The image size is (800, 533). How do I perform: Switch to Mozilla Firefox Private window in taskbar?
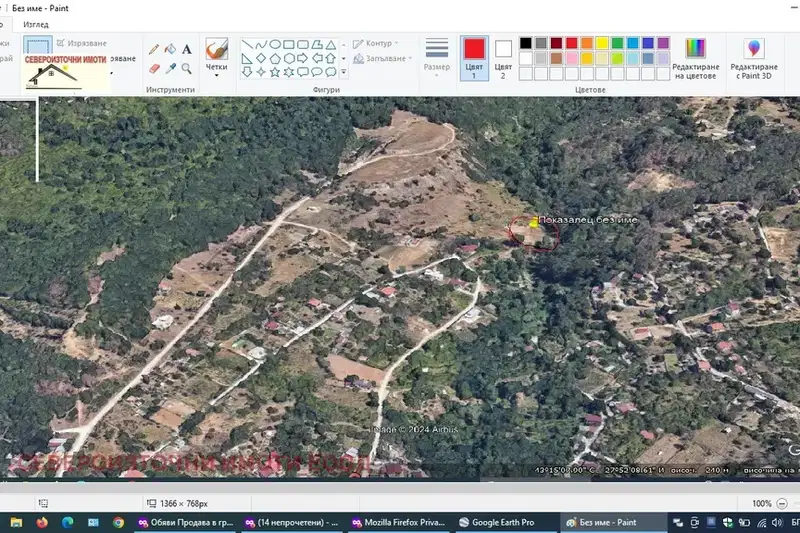click(398, 522)
